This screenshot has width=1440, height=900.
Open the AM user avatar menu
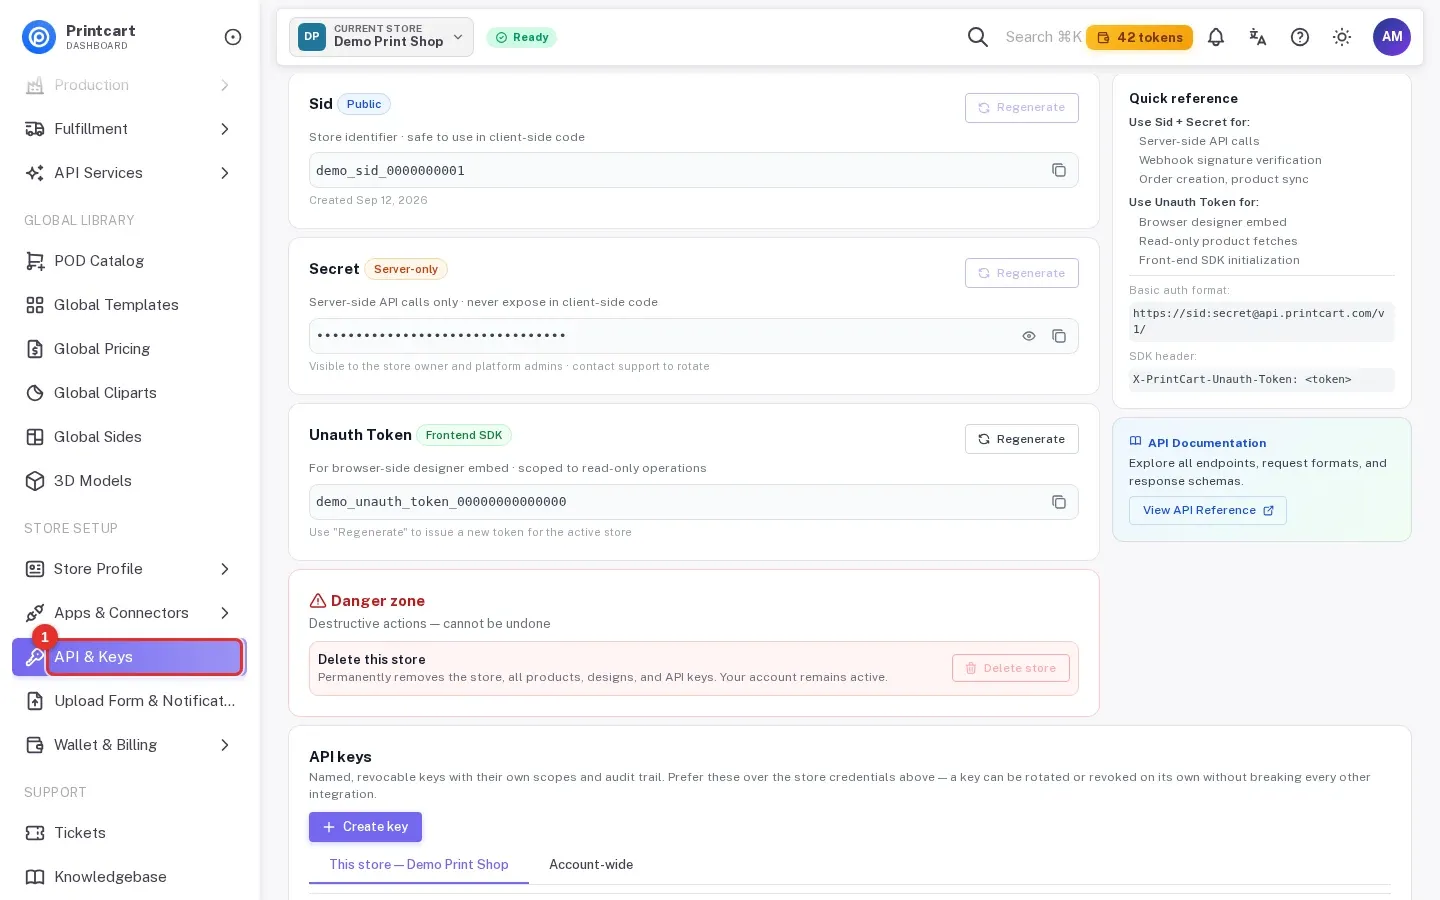(x=1392, y=37)
